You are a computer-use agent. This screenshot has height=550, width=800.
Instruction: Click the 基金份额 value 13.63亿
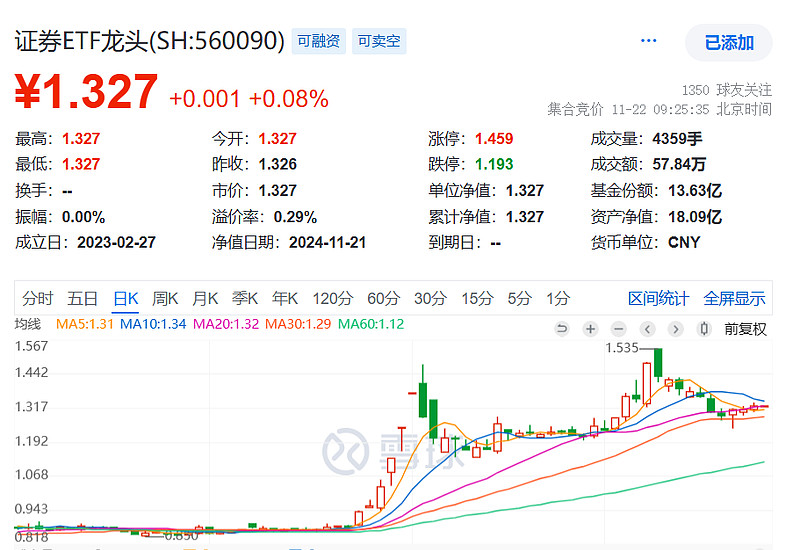[695, 191]
